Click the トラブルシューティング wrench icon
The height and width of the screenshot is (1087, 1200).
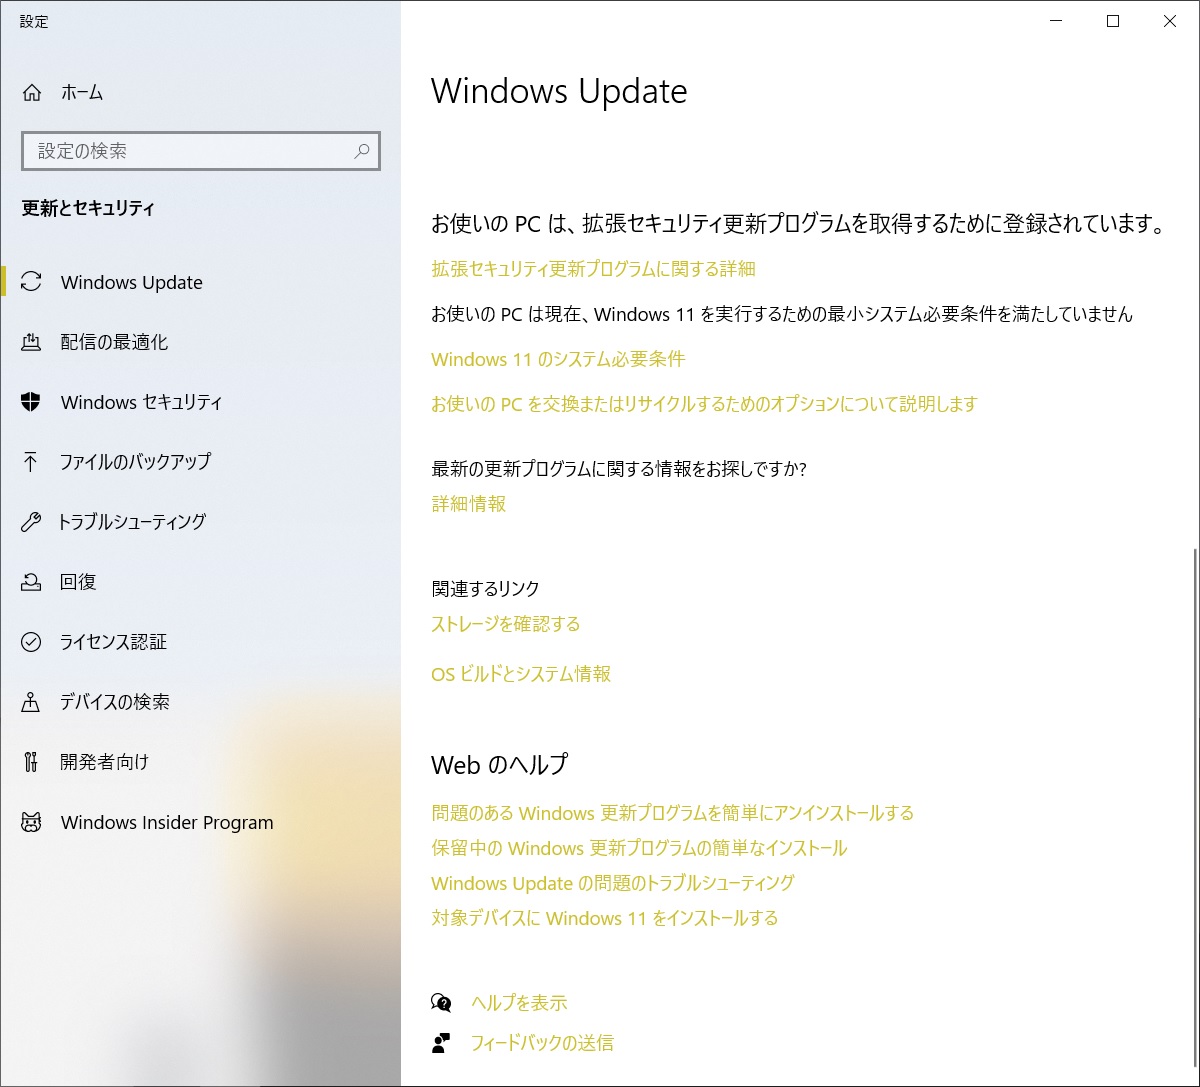click(x=31, y=522)
